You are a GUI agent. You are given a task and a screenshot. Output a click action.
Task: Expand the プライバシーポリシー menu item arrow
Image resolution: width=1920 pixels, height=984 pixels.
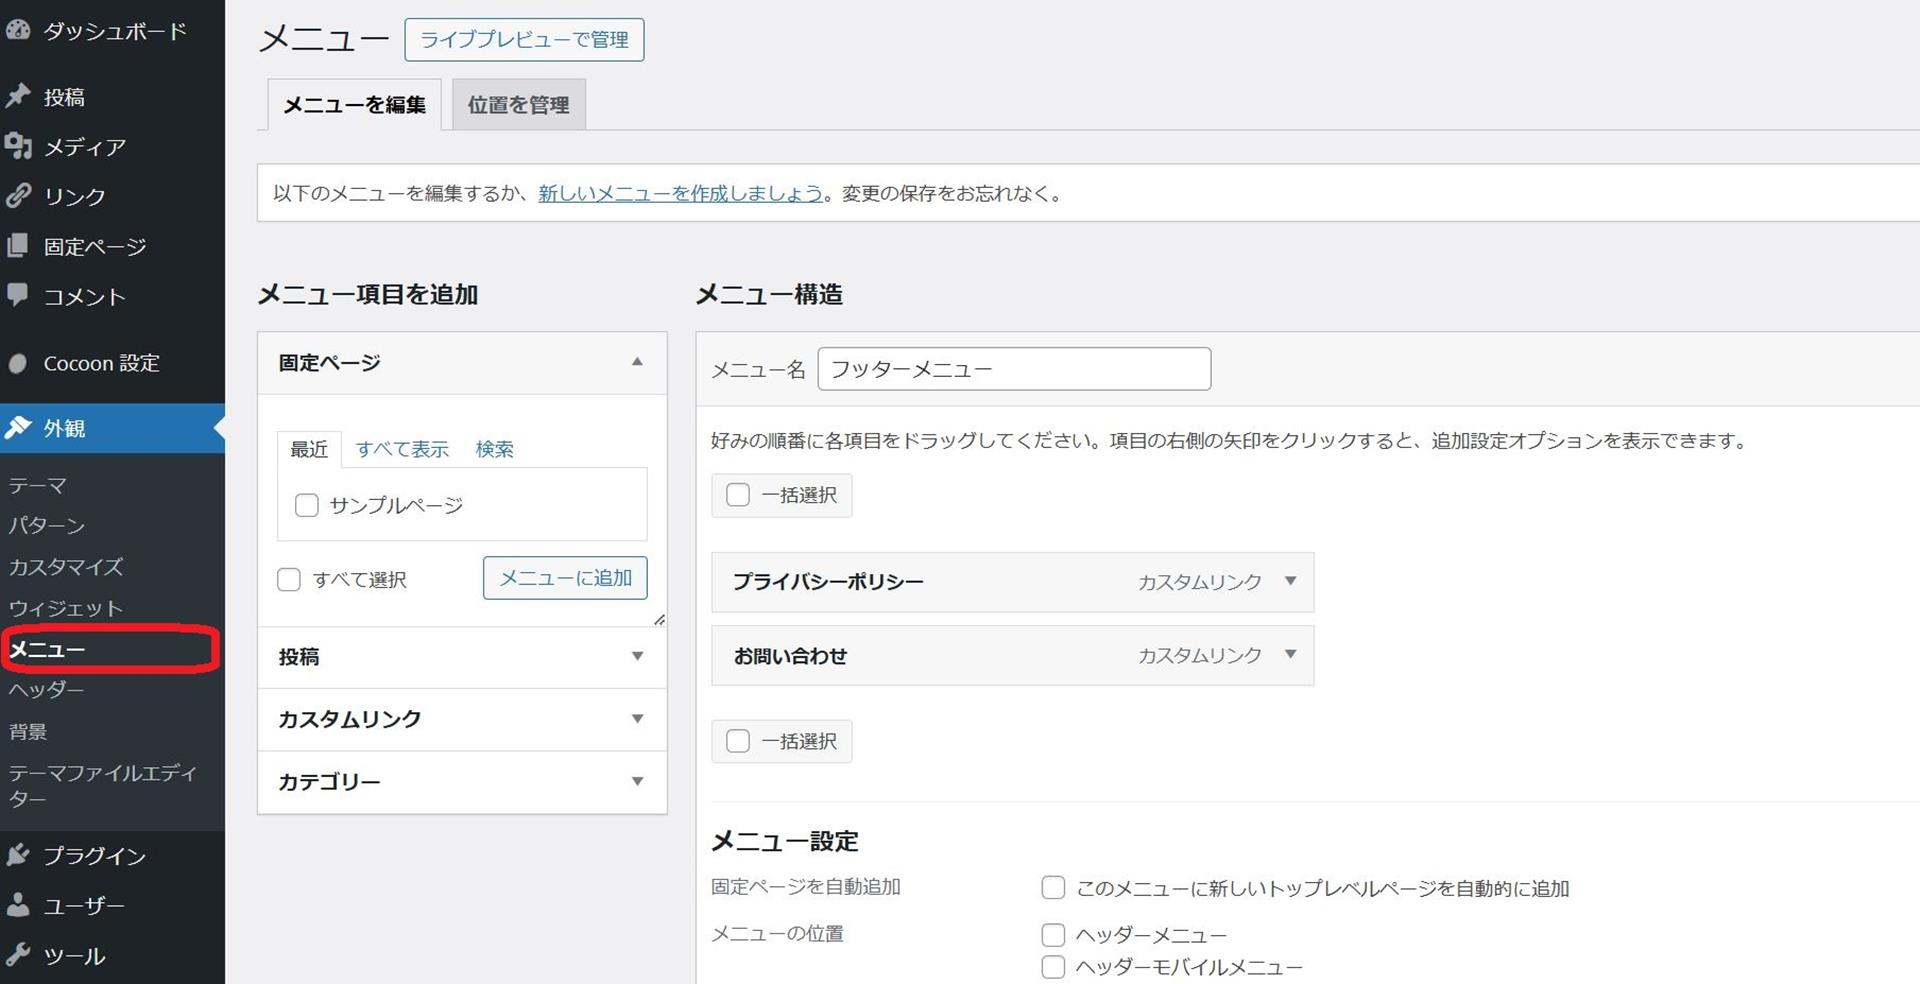1290,581
